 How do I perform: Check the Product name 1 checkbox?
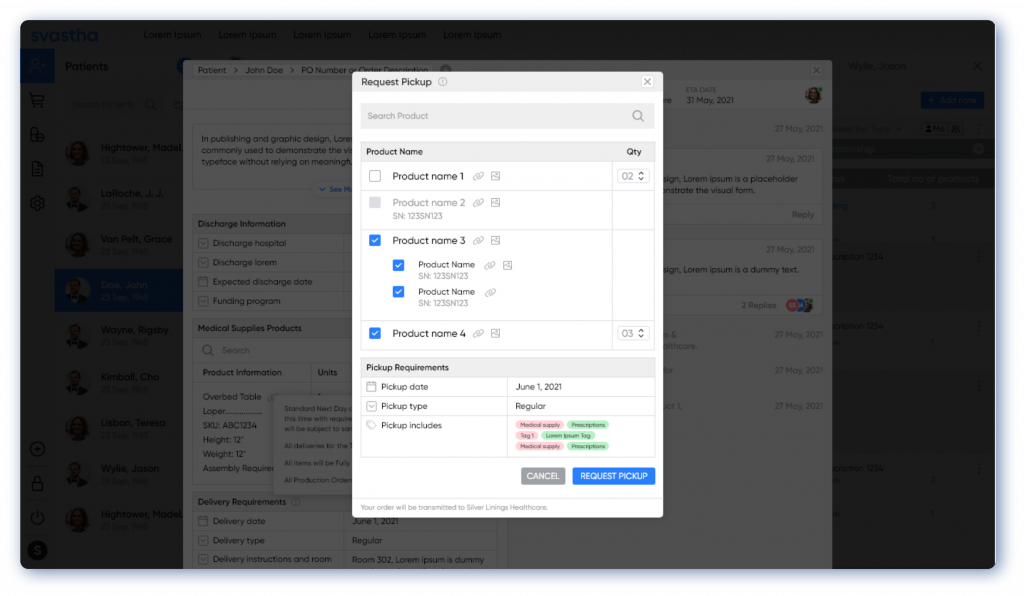tap(375, 176)
